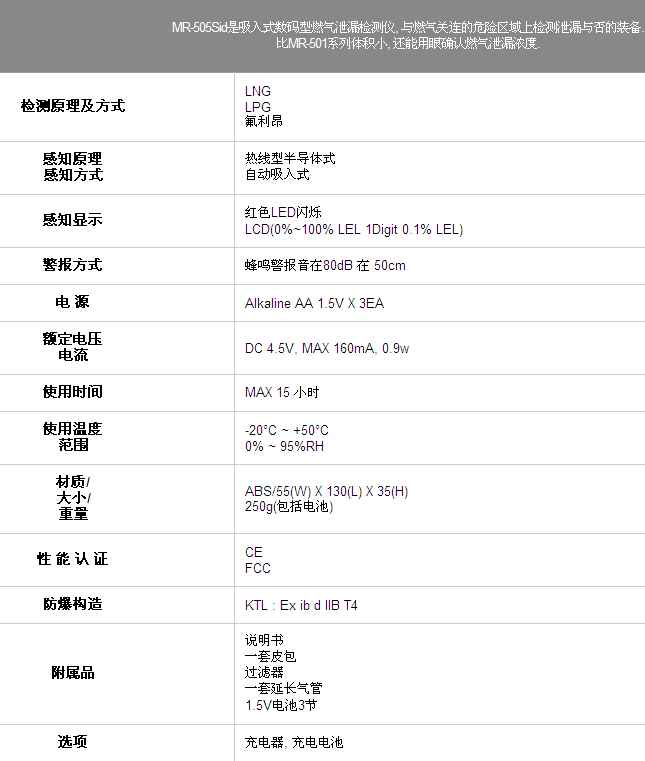Select the label 防爆构造
Image resolution: width=645 pixels, height=761 pixels.
click(73, 604)
